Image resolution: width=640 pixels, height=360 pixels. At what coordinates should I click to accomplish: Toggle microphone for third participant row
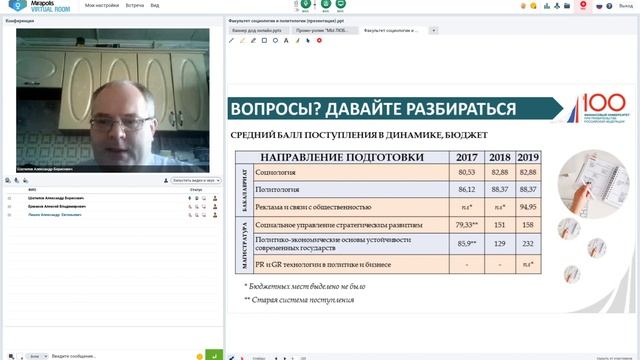[189, 215]
